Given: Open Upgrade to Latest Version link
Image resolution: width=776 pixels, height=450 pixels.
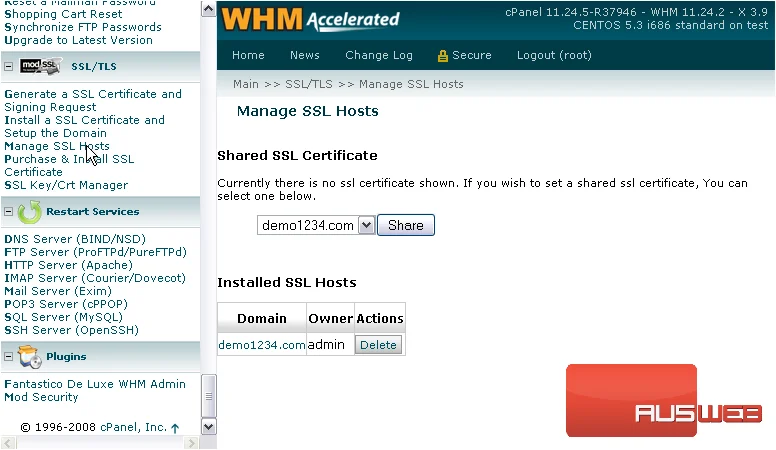Looking at the screenshot, I should [78, 40].
